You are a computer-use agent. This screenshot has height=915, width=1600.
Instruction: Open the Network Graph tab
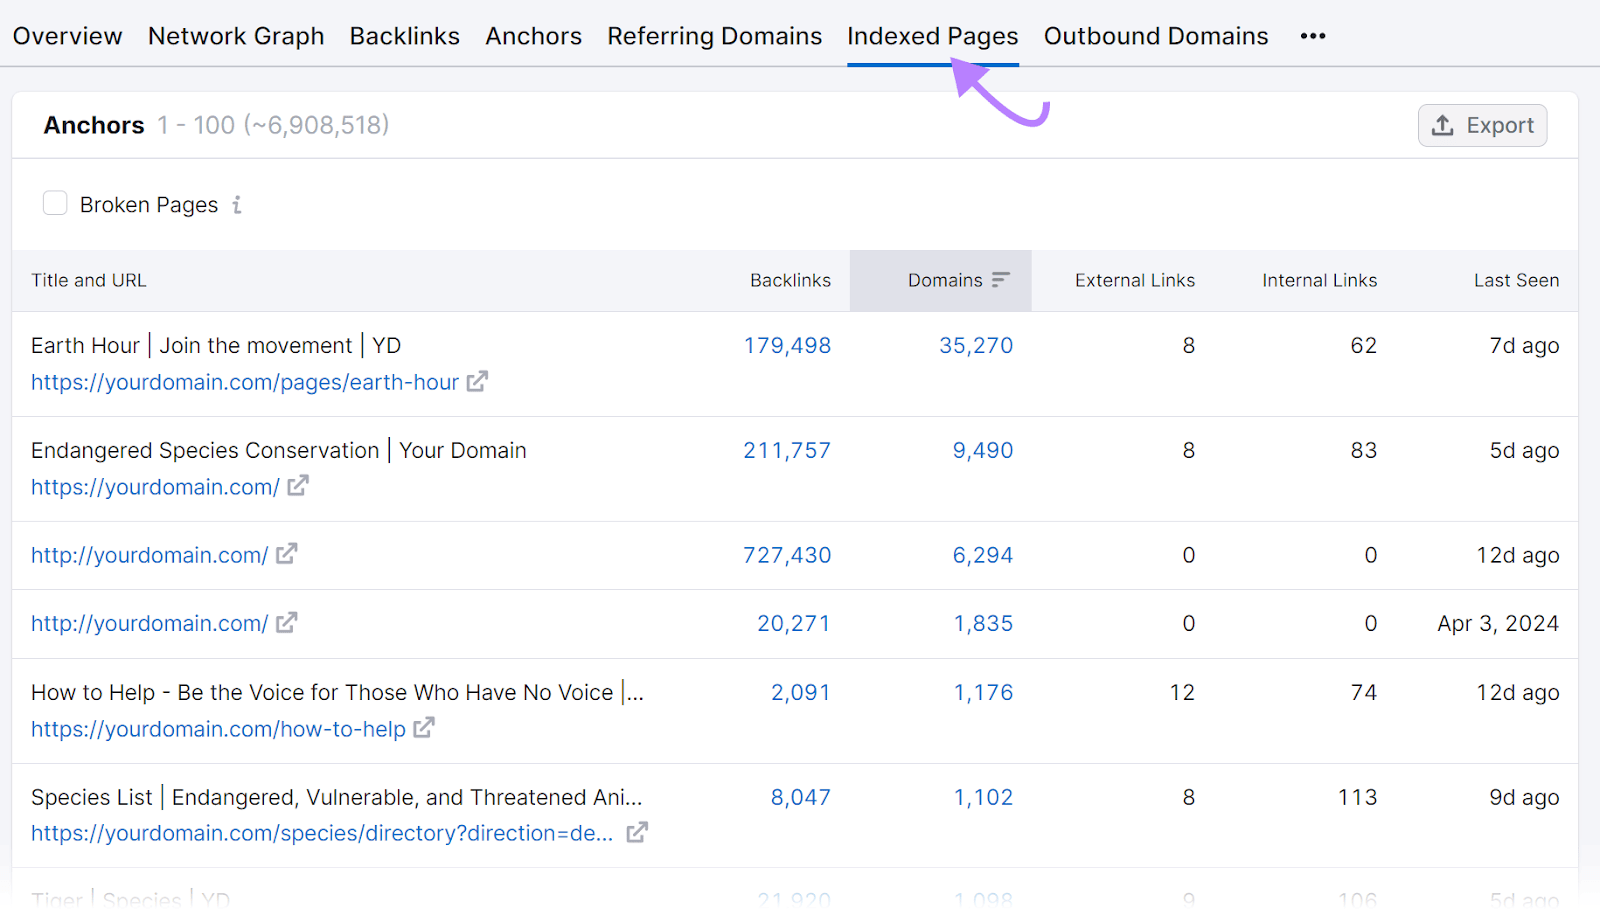click(x=236, y=36)
